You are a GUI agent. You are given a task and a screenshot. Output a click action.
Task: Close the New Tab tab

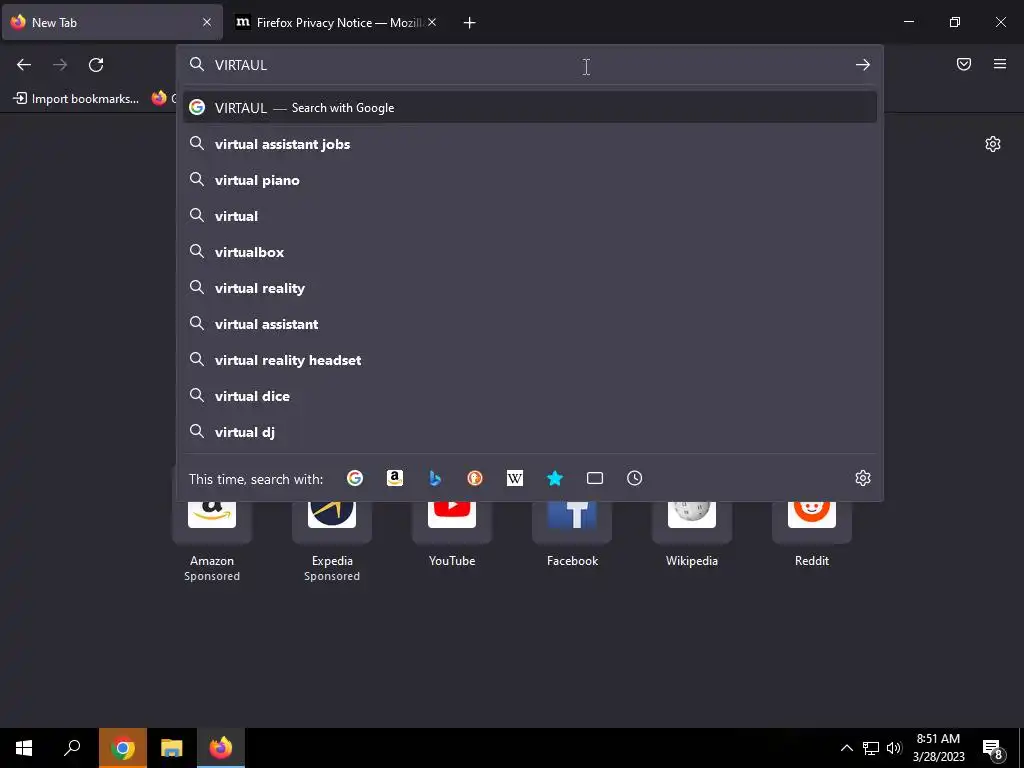206,22
